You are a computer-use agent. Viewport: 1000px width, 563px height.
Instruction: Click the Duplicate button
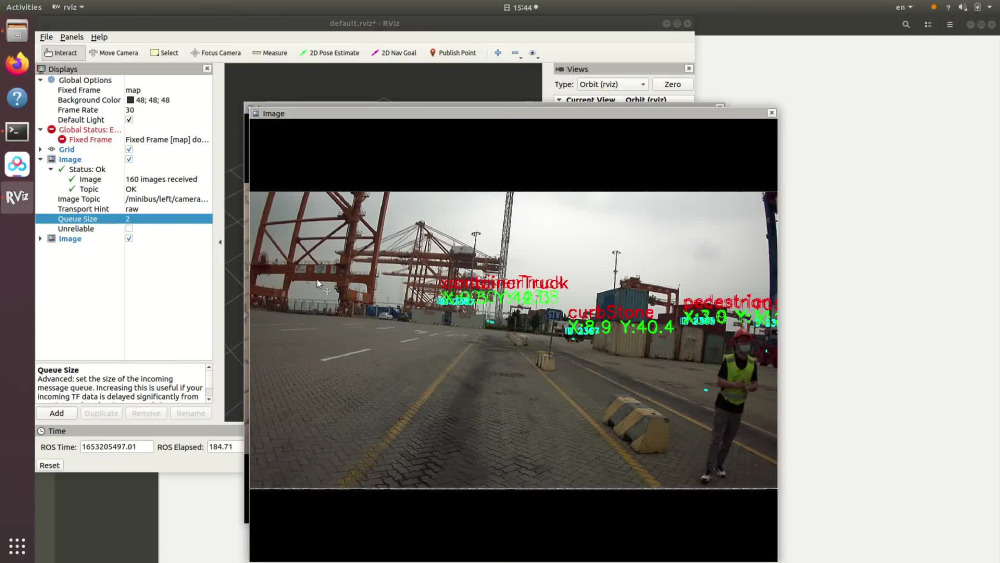(x=101, y=413)
